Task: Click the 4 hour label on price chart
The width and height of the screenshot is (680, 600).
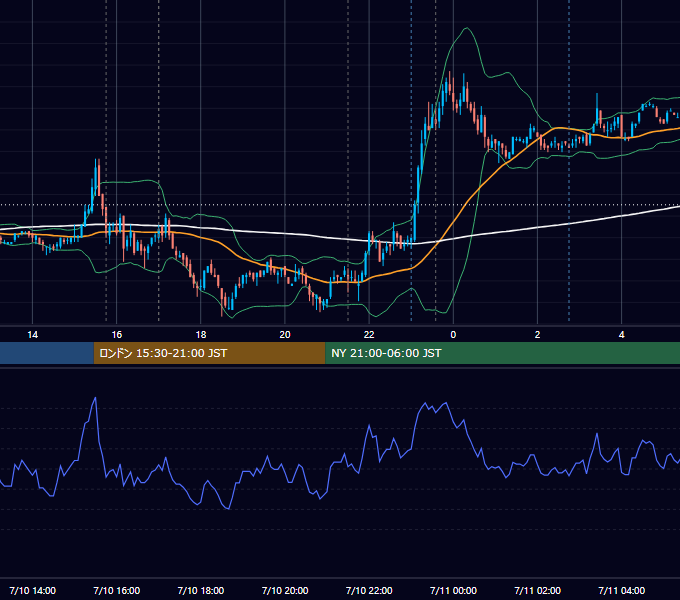Action: click(621, 335)
